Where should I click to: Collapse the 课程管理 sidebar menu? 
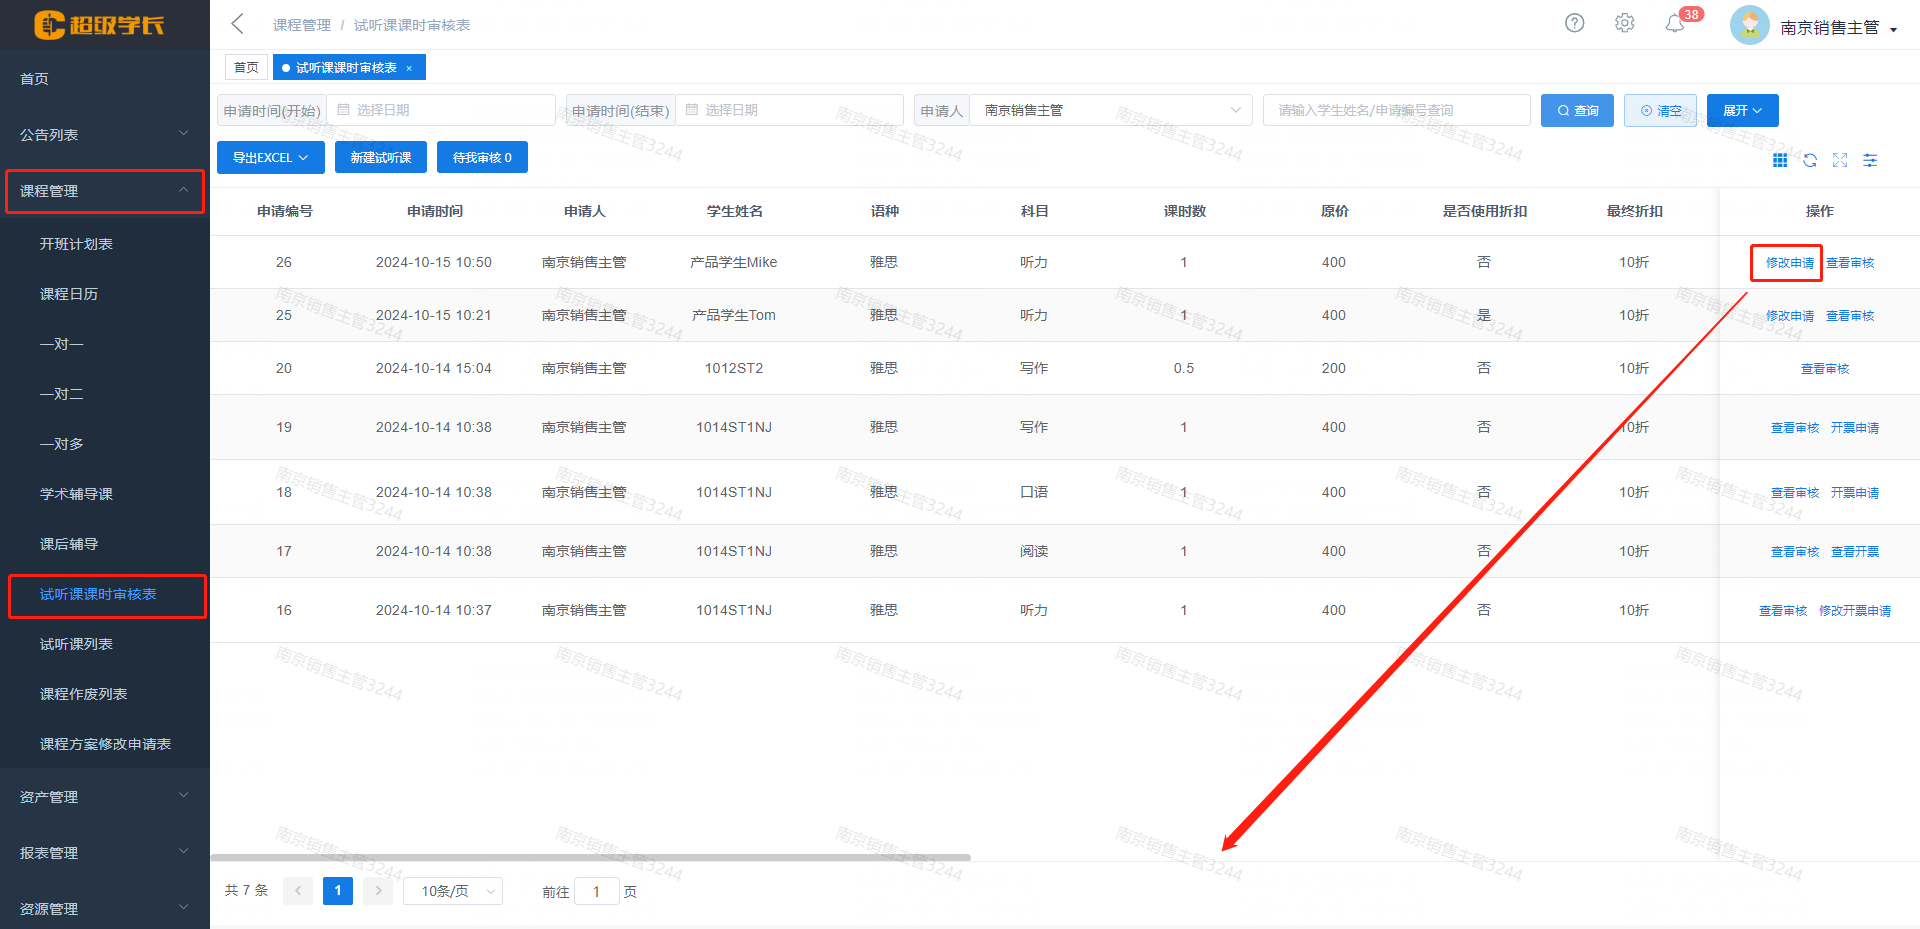coord(104,190)
